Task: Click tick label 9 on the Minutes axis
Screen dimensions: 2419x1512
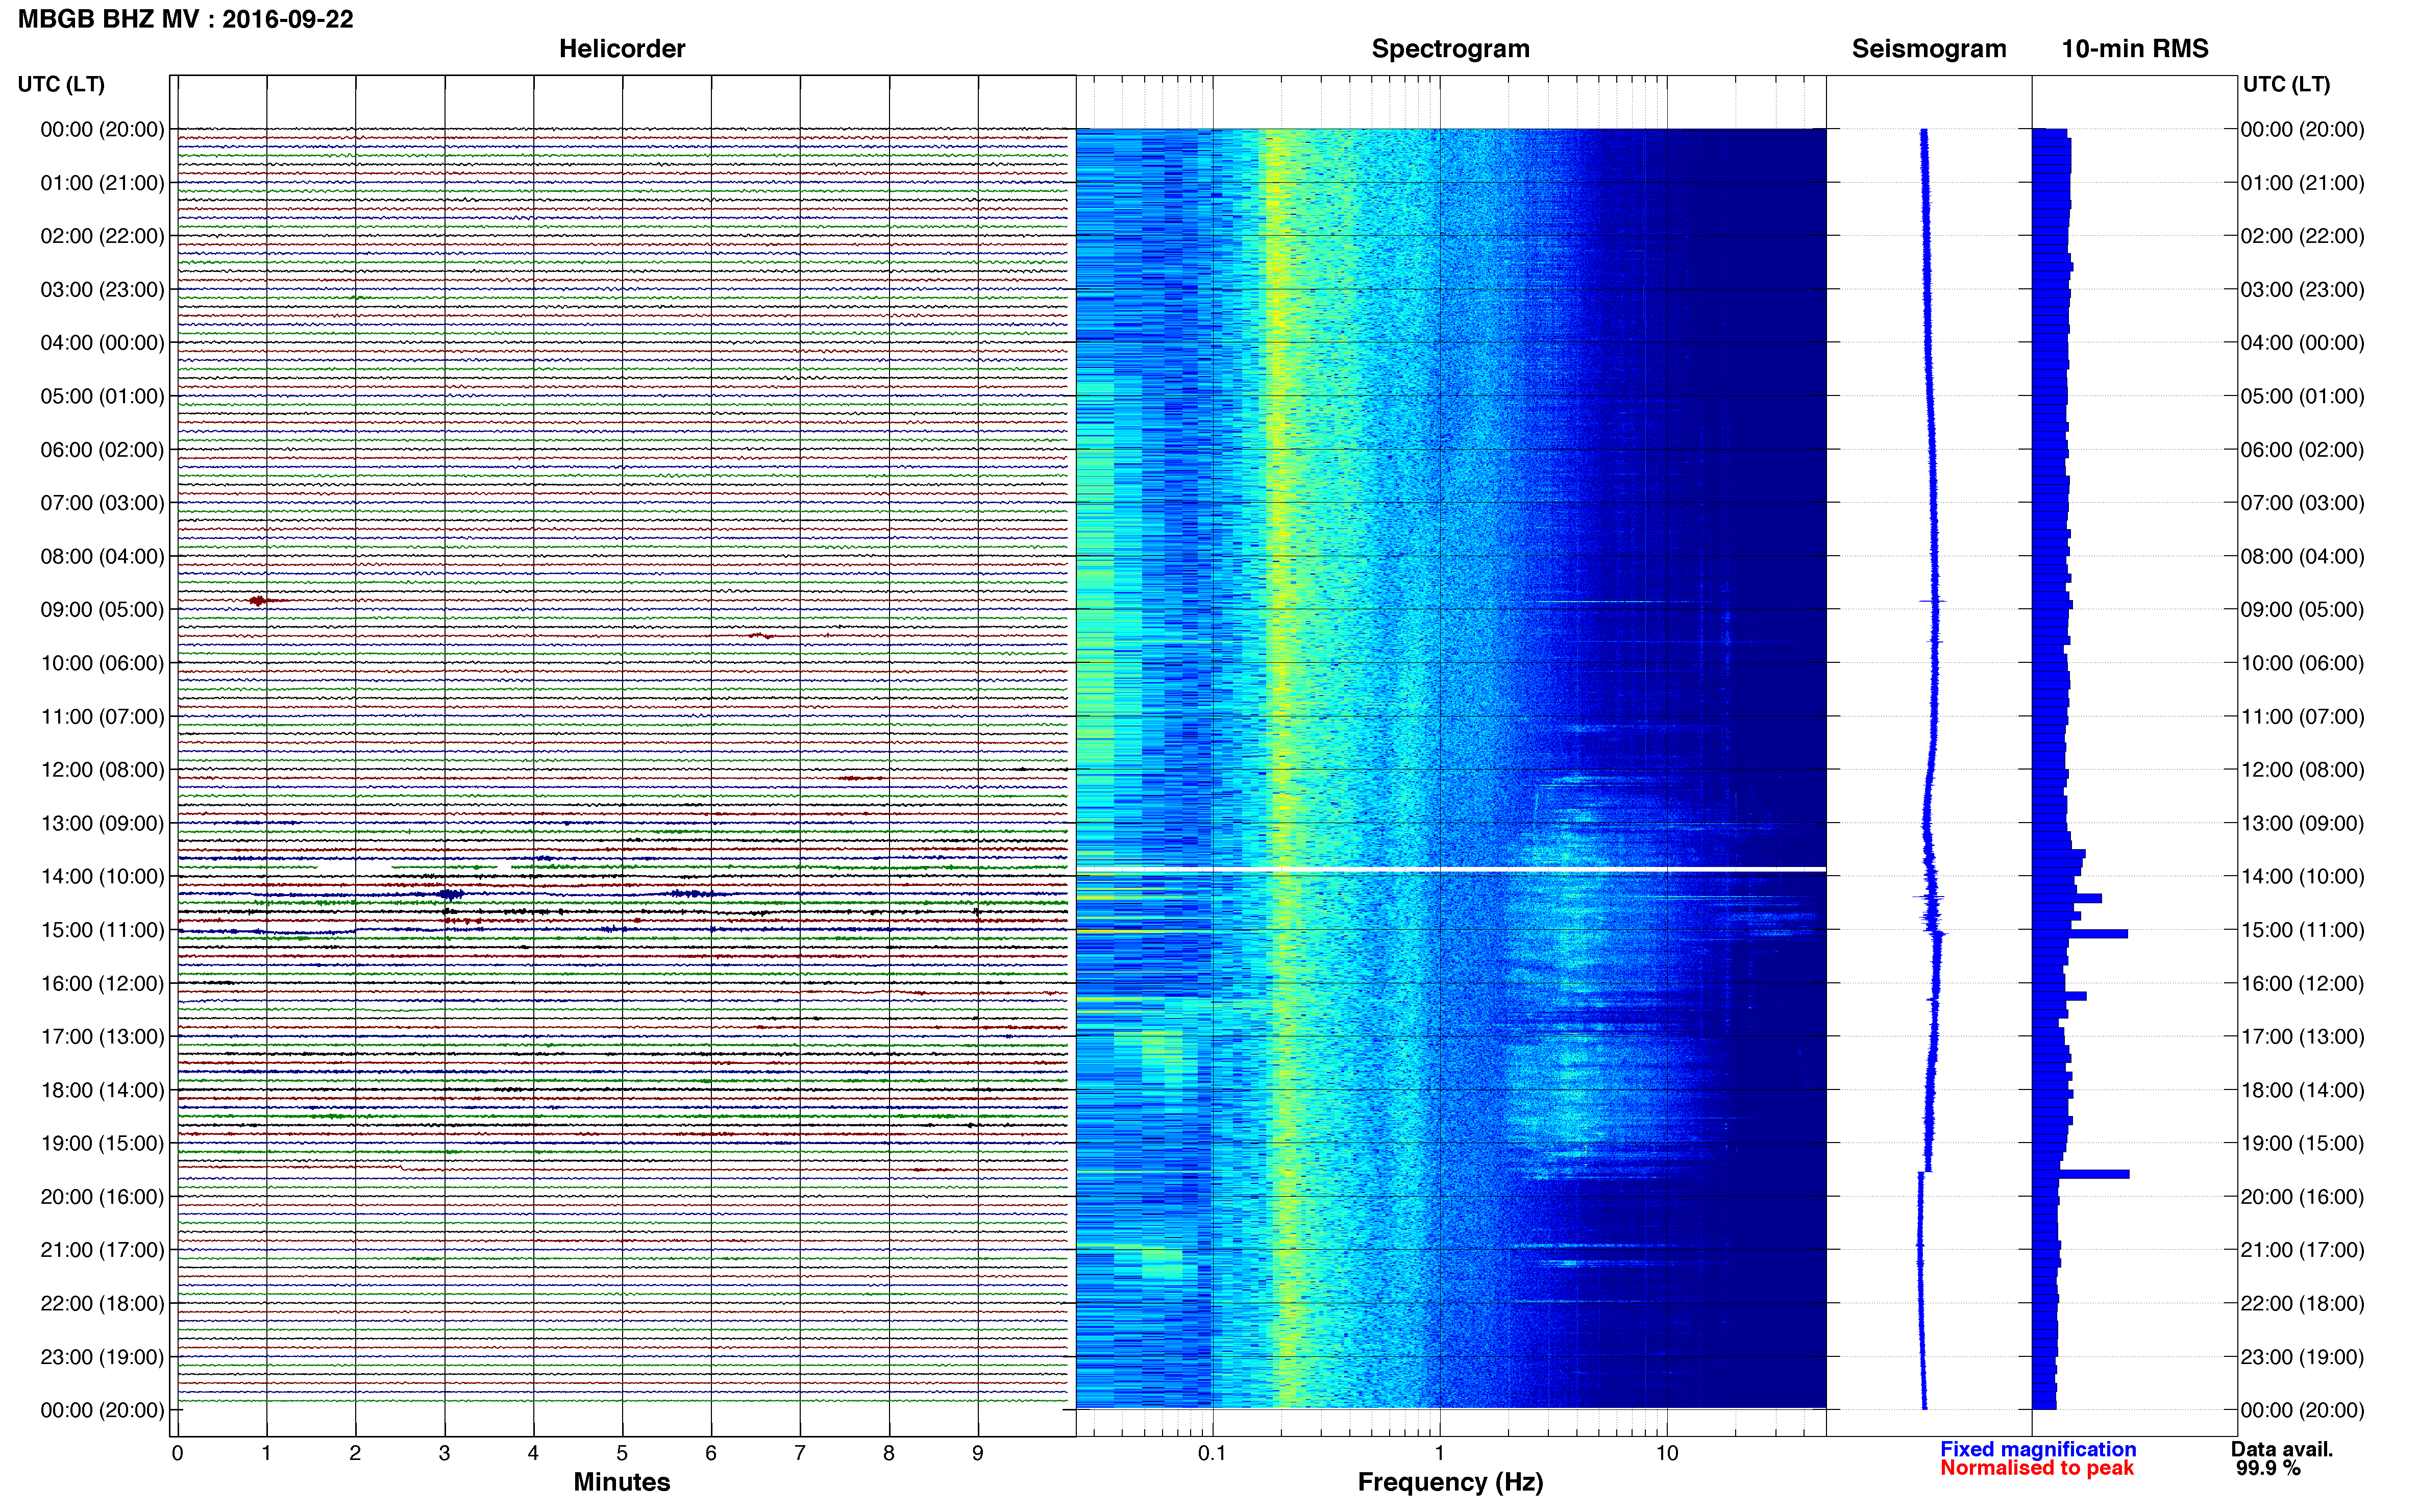Action: point(978,1454)
